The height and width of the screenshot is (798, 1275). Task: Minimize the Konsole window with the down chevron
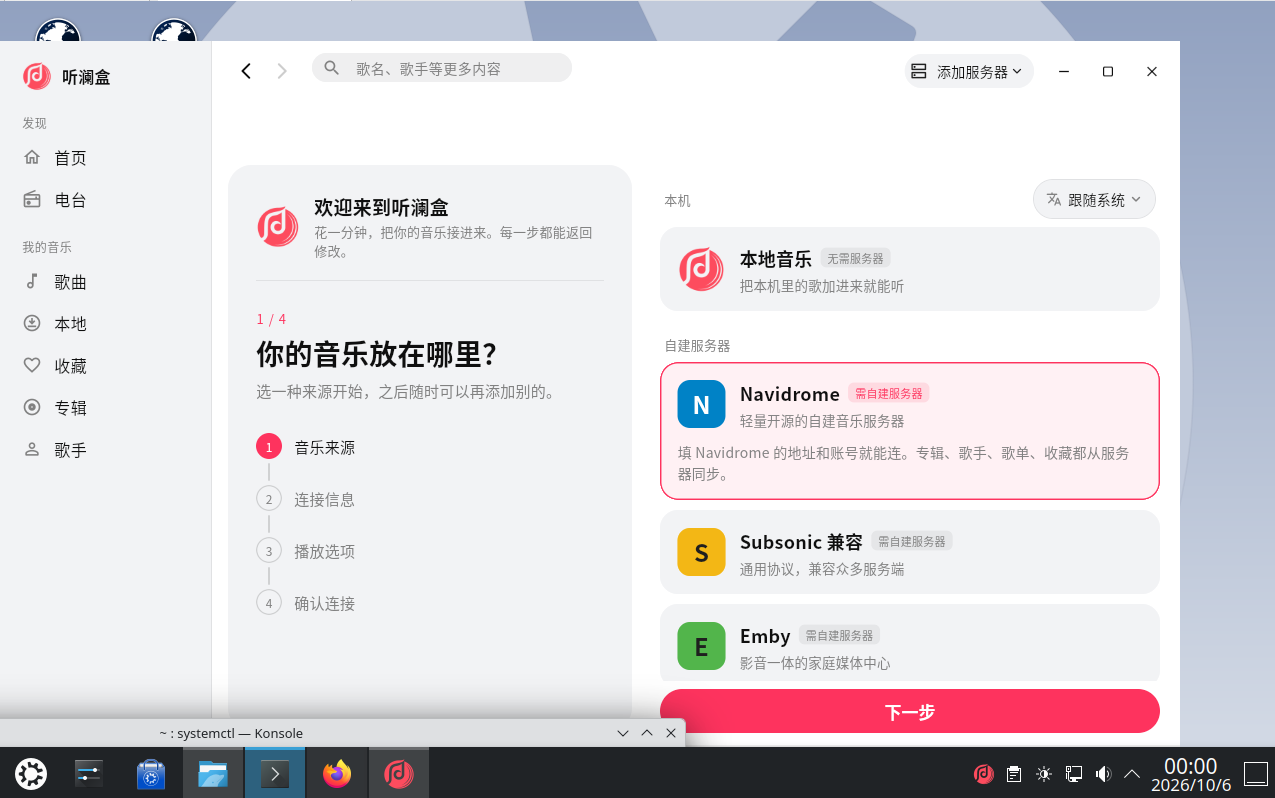click(x=623, y=733)
